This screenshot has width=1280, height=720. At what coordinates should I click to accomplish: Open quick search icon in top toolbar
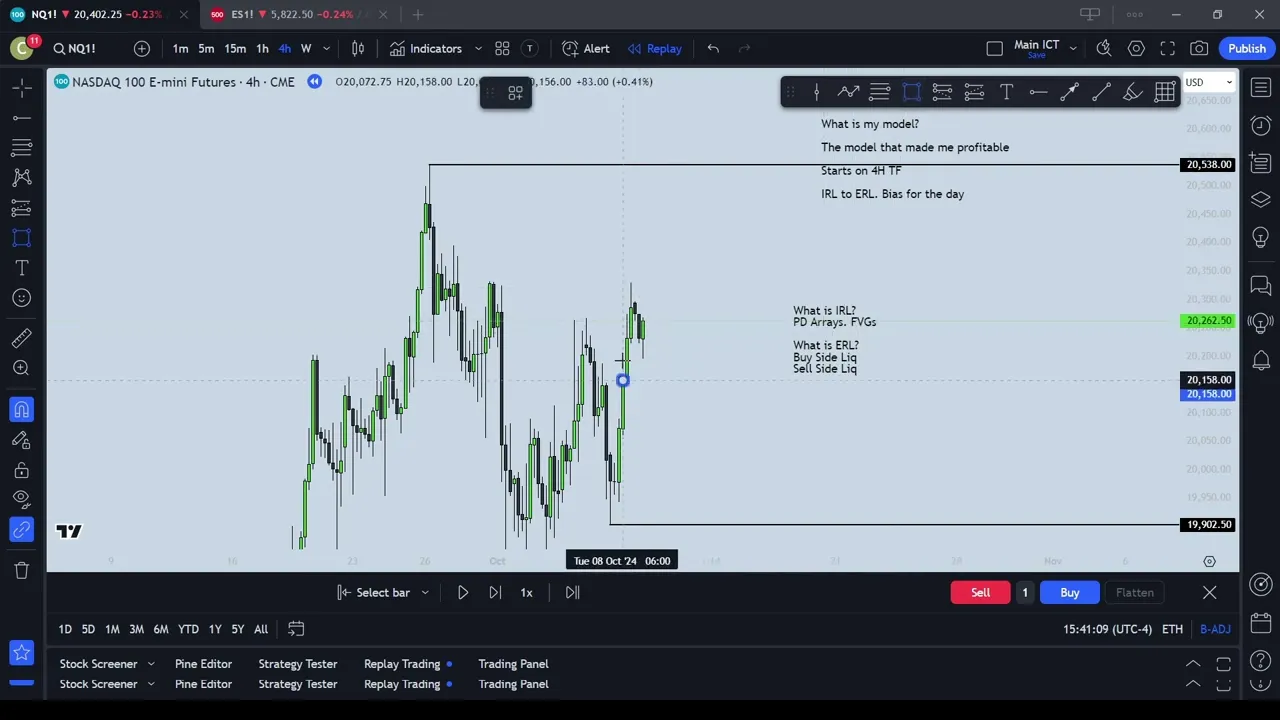click(1104, 48)
